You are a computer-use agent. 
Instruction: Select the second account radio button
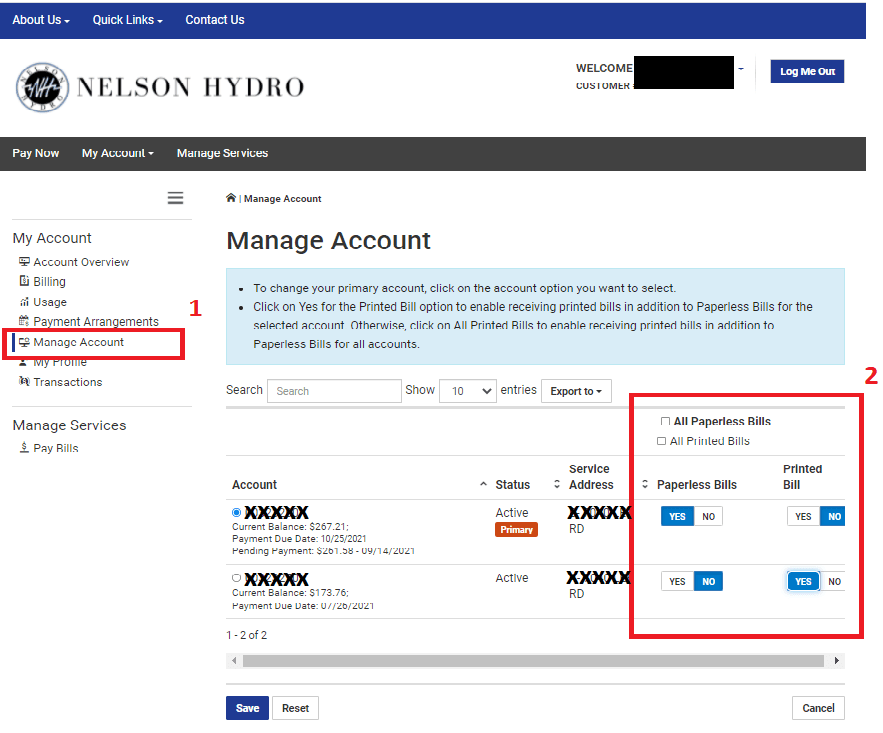click(236, 578)
